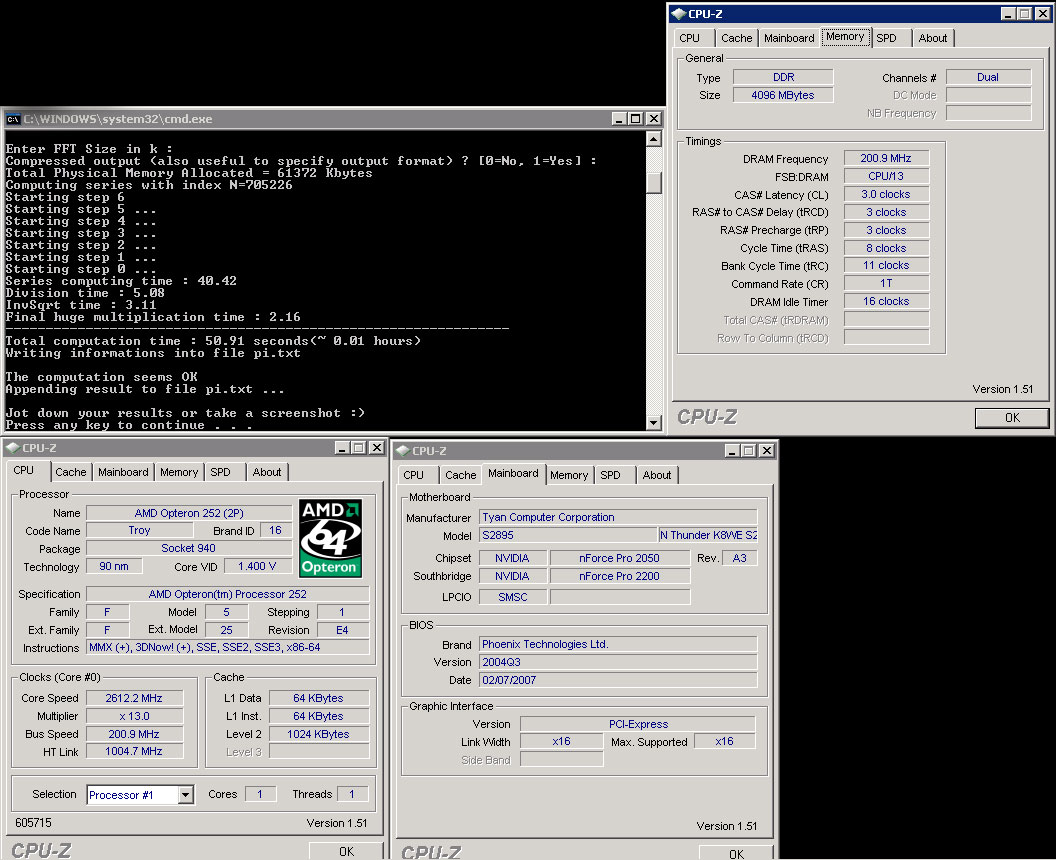This screenshot has height=860, width=1056.
Task: Open Mainboard tab in CPU window
Action: 123,472
